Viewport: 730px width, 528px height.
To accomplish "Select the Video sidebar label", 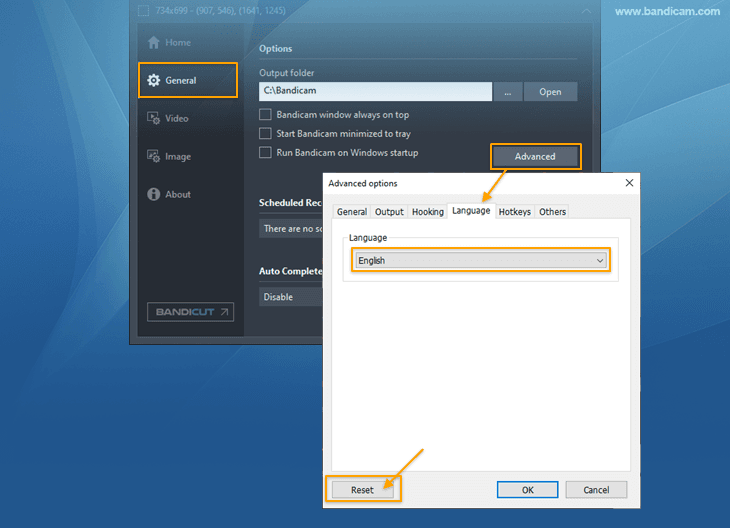I will coord(177,118).
